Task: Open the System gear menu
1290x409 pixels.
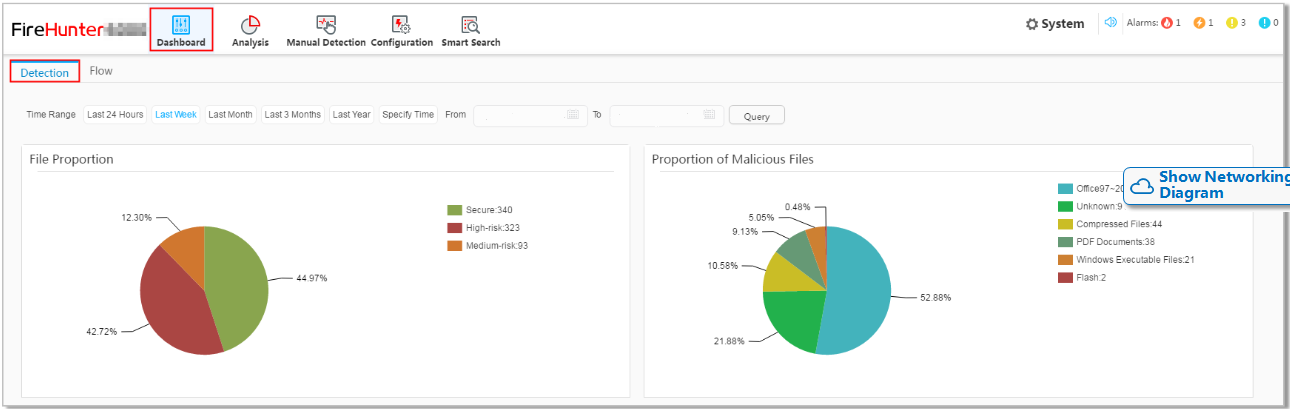Action: [1055, 24]
